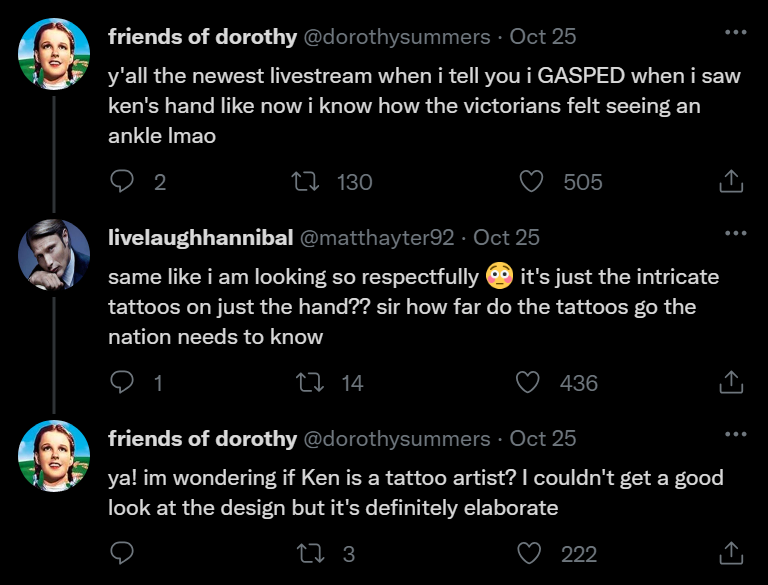This screenshot has width=768, height=585.
Task: Share the last tweet about Ken's tattoo design
Action: click(x=731, y=553)
